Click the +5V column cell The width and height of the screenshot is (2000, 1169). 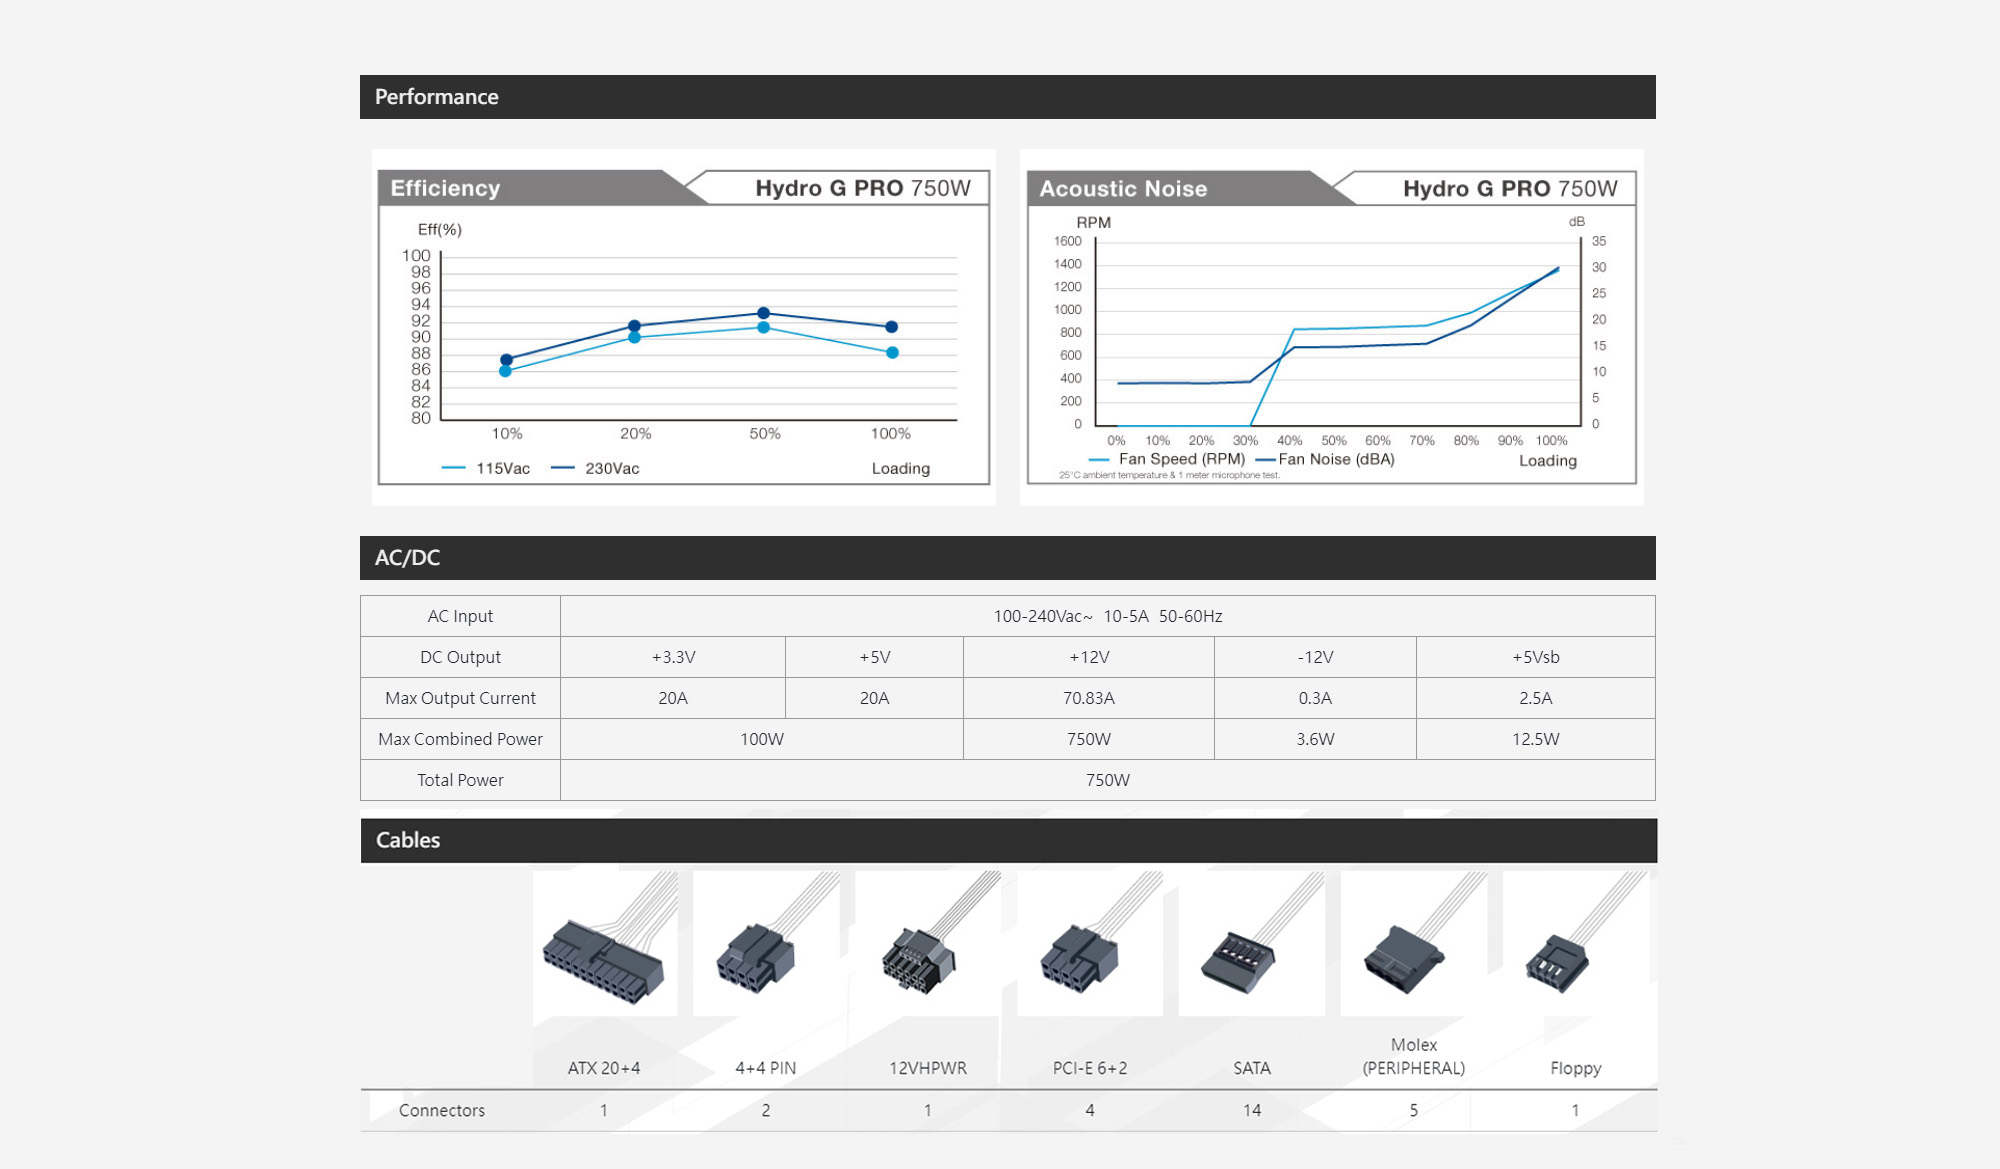click(x=875, y=657)
